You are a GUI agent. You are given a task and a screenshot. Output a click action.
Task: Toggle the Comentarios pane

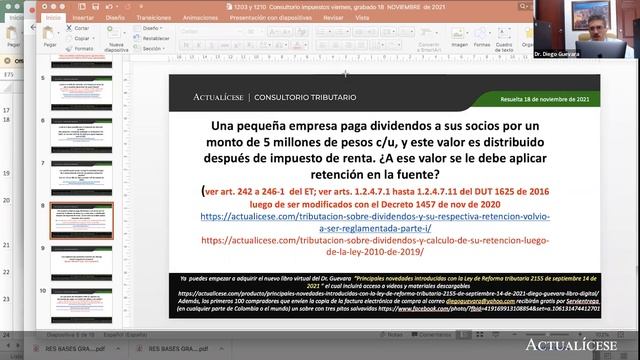(x=431, y=335)
